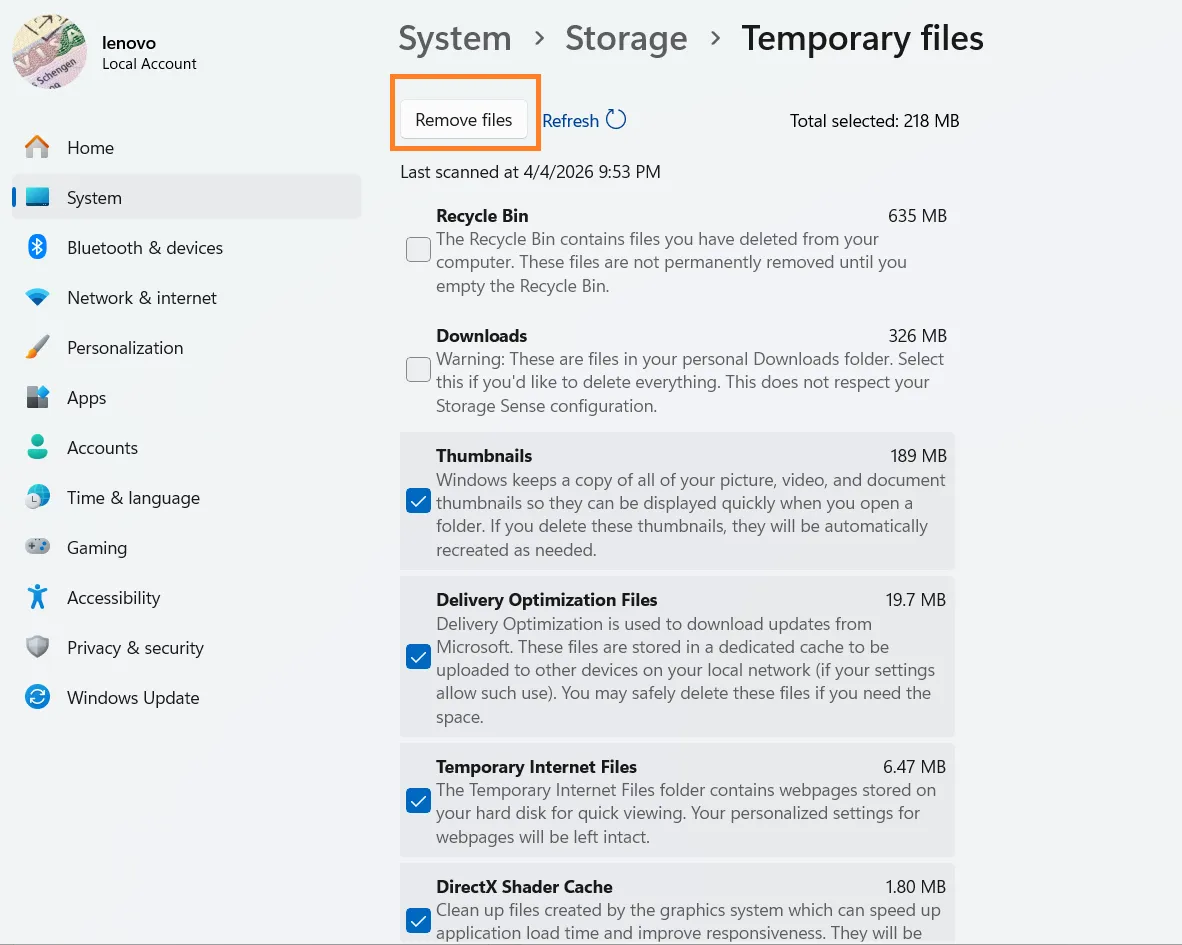Viewport: 1182px width, 945px height.
Task: Click Refresh to rescan temporary files
Action: (x=584, y=120)
